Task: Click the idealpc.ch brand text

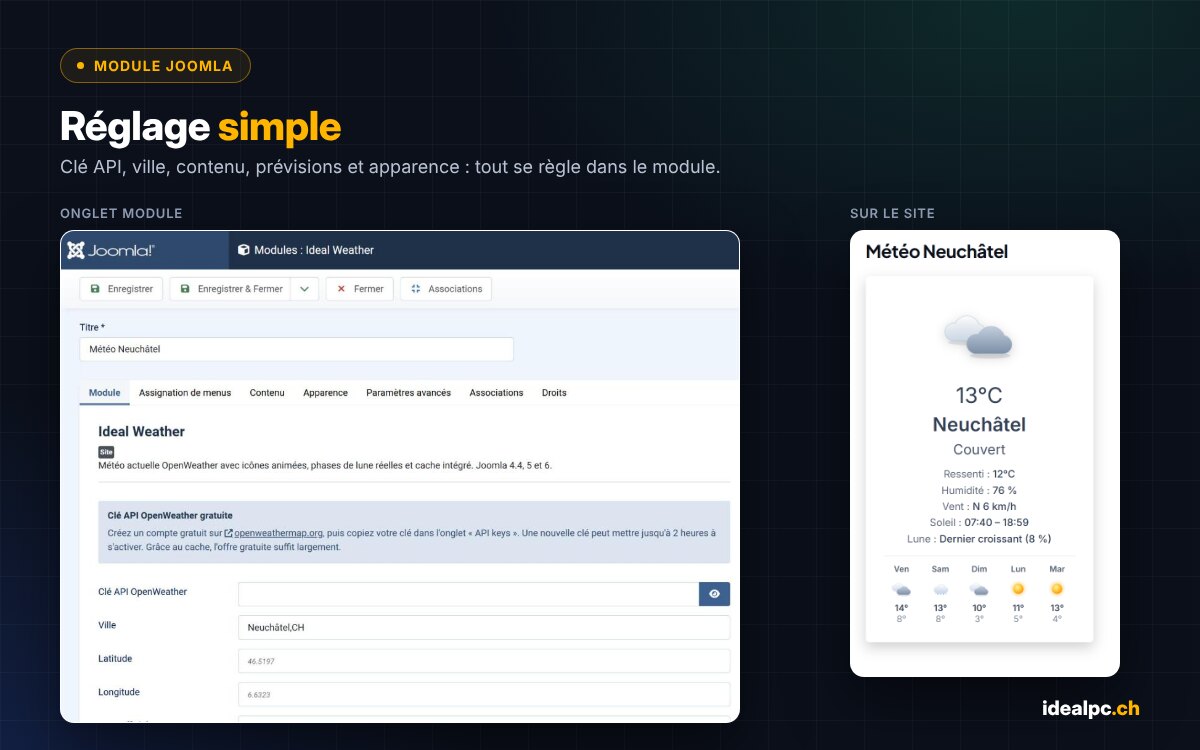Action: (1090, 709)
